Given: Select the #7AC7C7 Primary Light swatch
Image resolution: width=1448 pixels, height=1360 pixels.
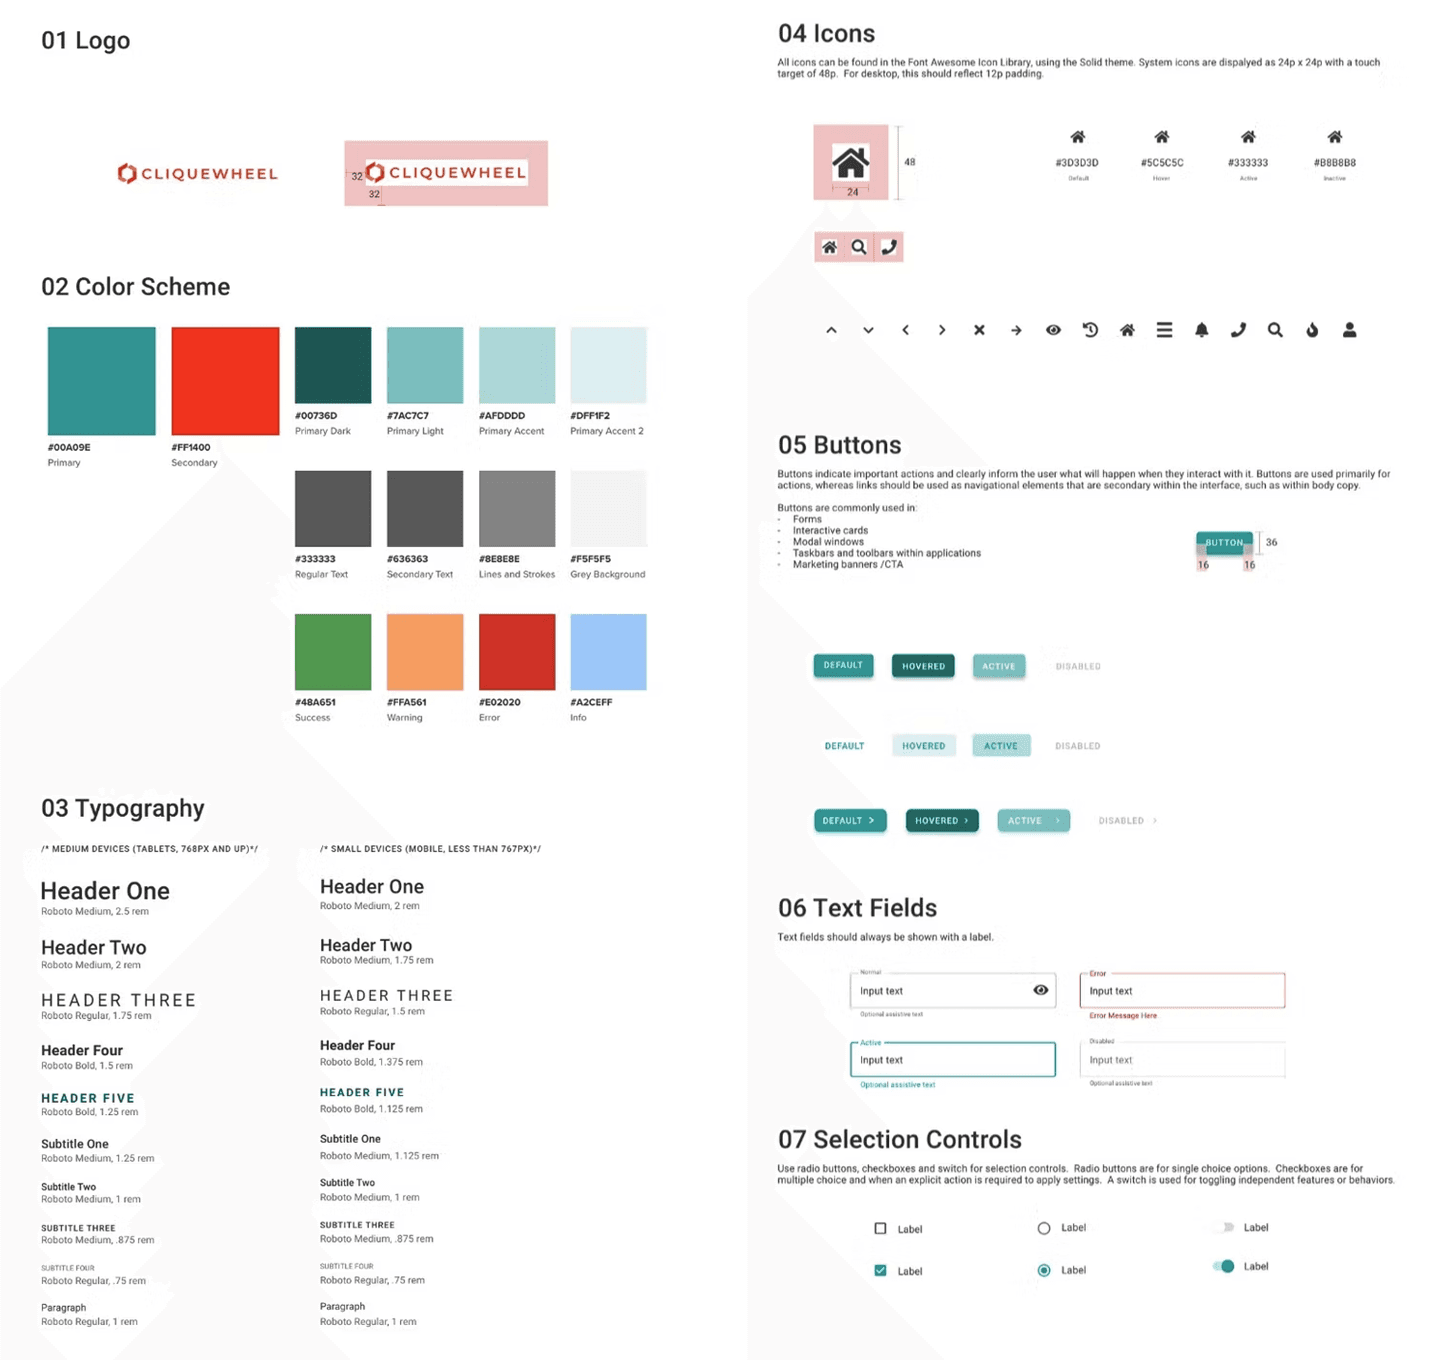Looking at the screenshot, I should click(425, 365).
